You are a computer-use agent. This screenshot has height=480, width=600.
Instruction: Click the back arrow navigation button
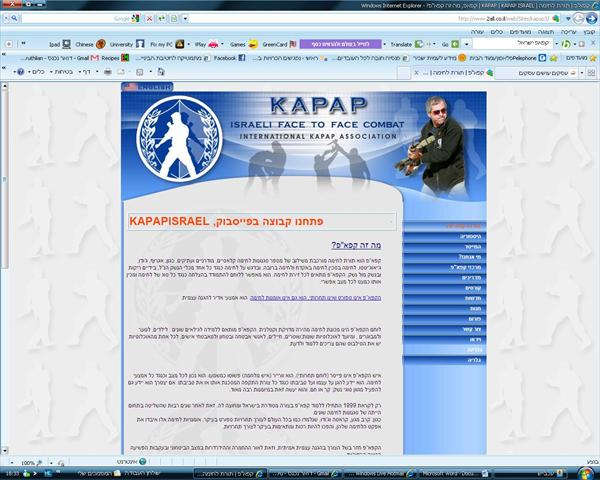(579, 18)
